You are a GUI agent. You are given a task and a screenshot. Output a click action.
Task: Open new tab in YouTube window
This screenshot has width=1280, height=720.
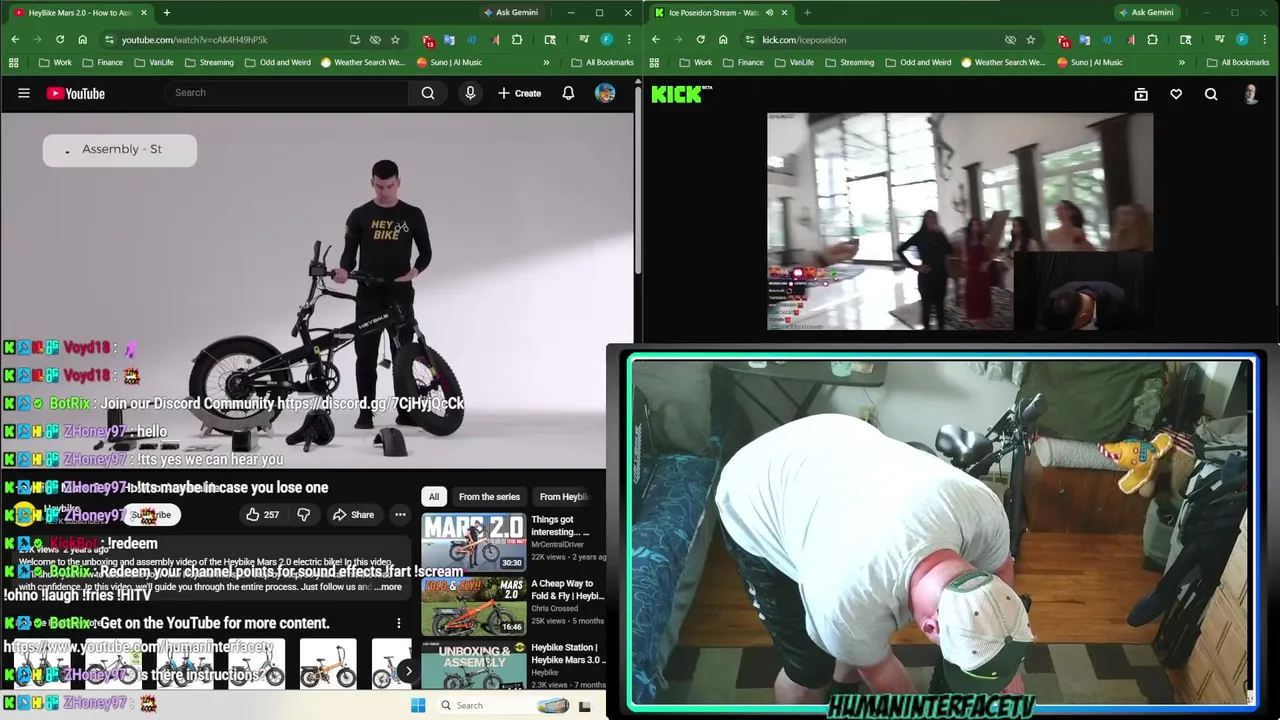coord(166,12)
